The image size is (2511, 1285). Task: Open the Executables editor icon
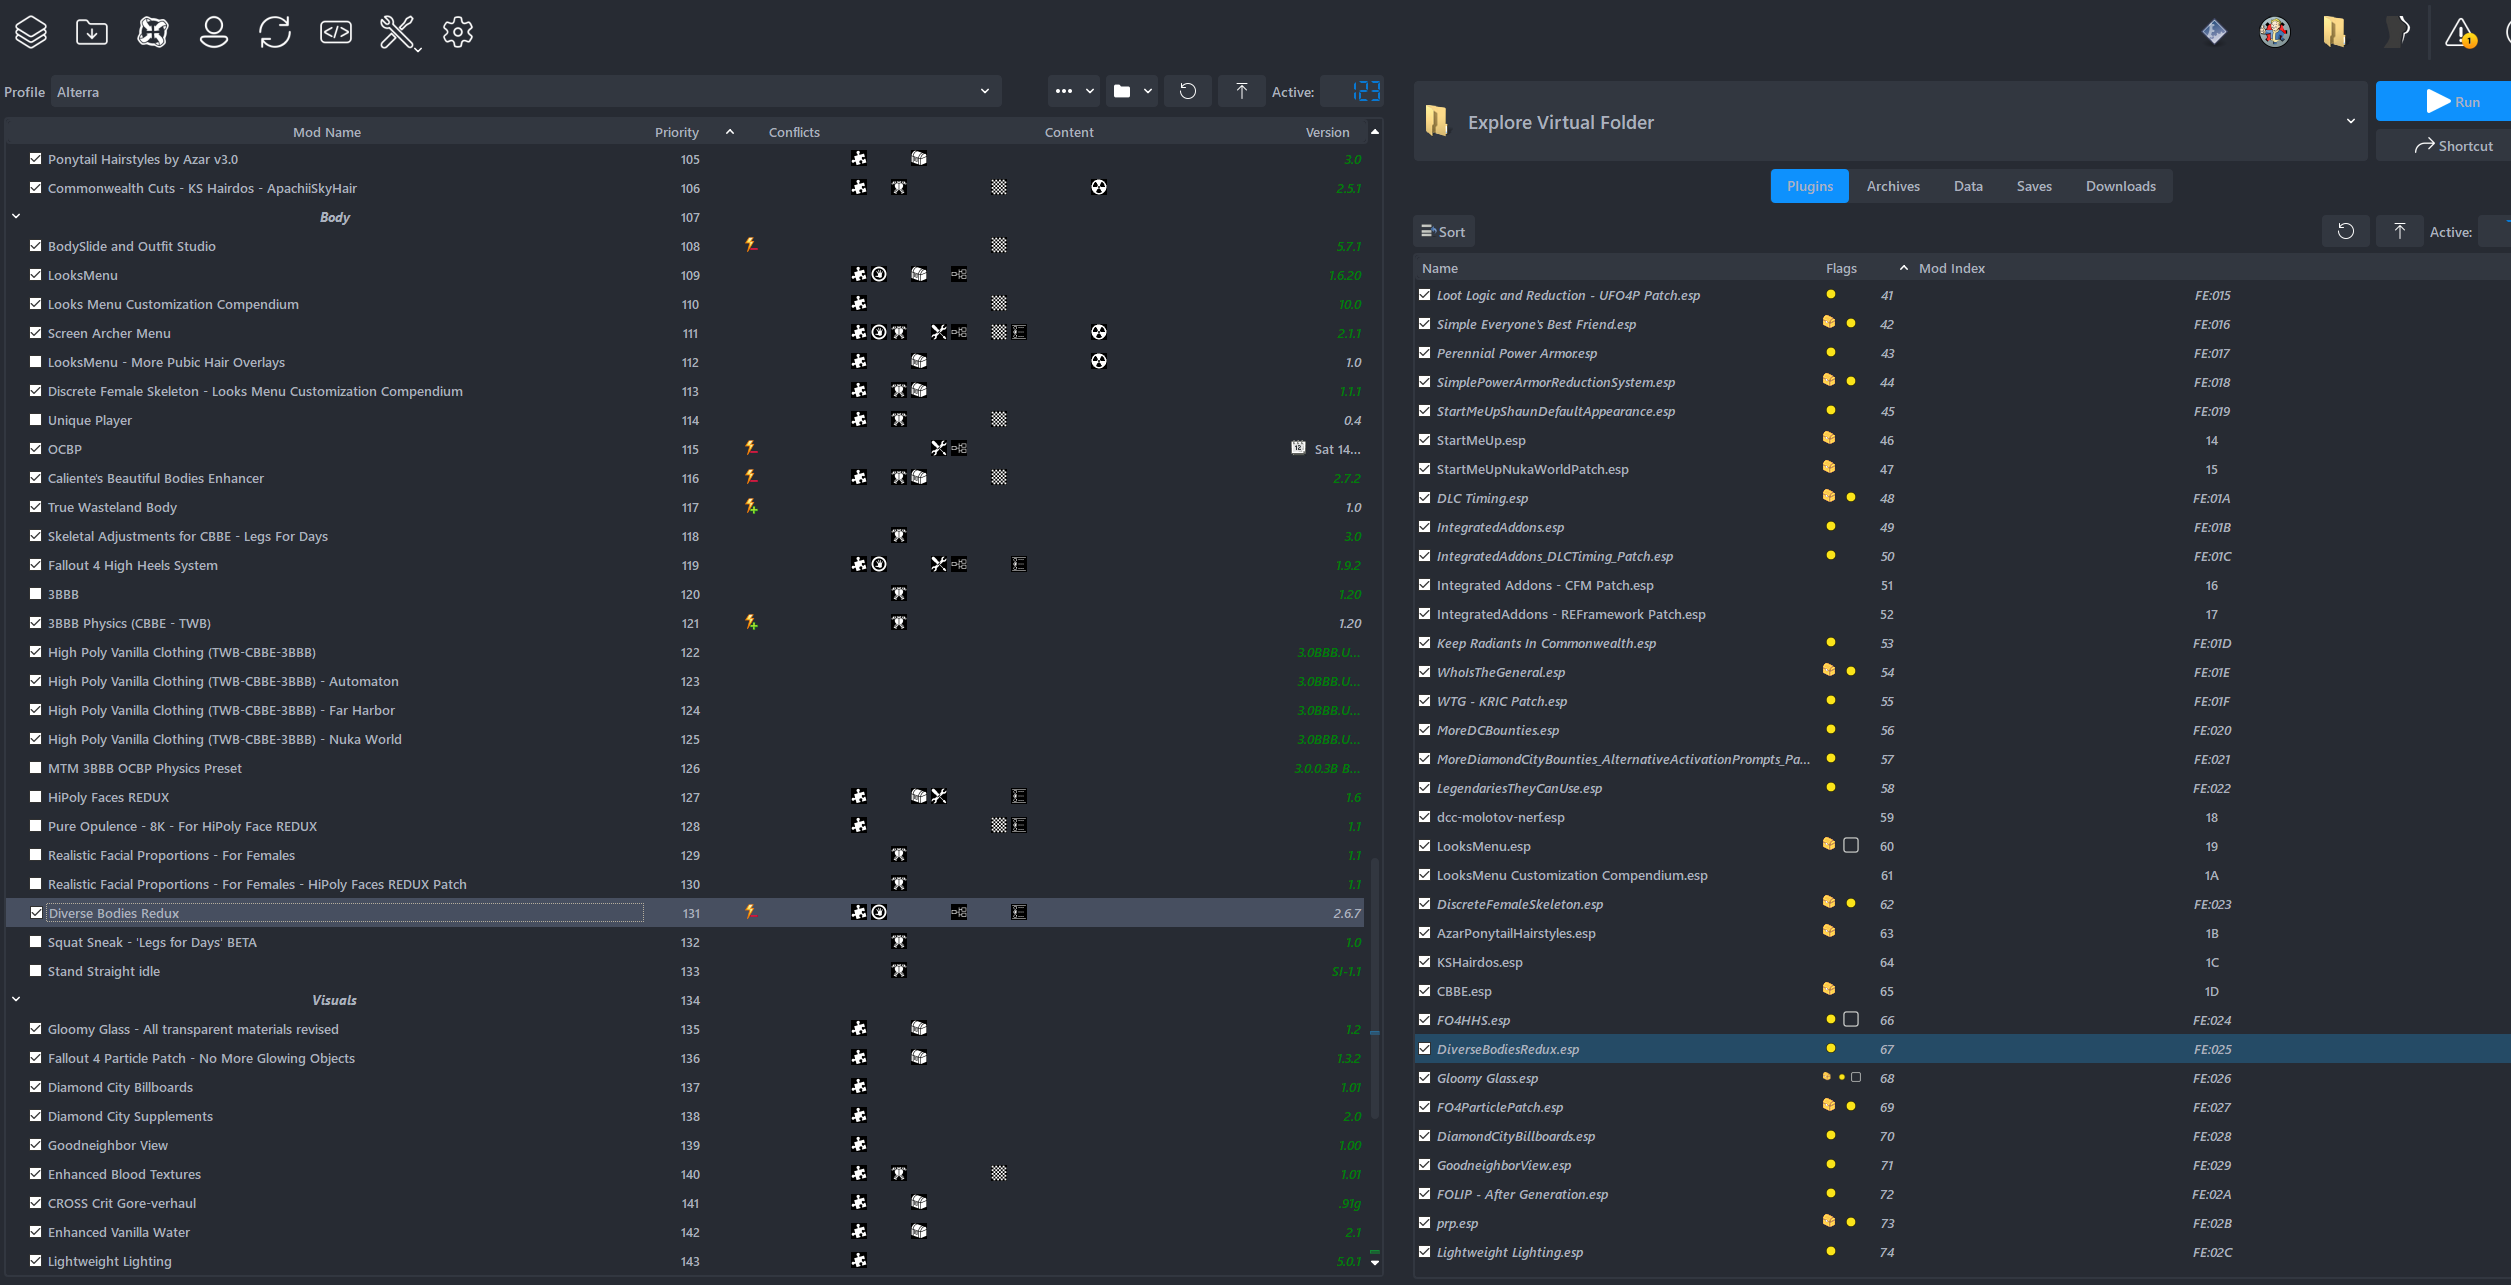(336, 33)
